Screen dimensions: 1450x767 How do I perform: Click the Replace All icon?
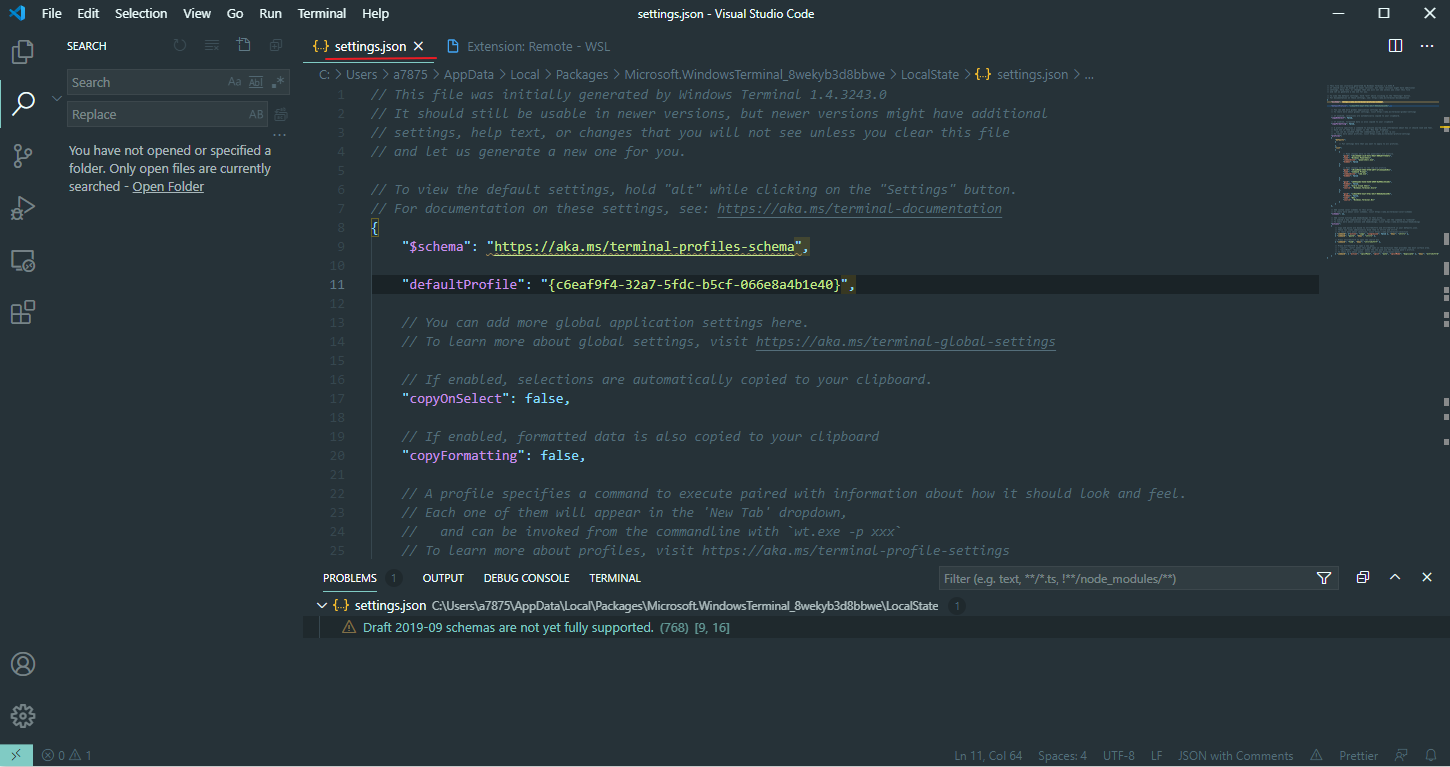tap(281, 115)
